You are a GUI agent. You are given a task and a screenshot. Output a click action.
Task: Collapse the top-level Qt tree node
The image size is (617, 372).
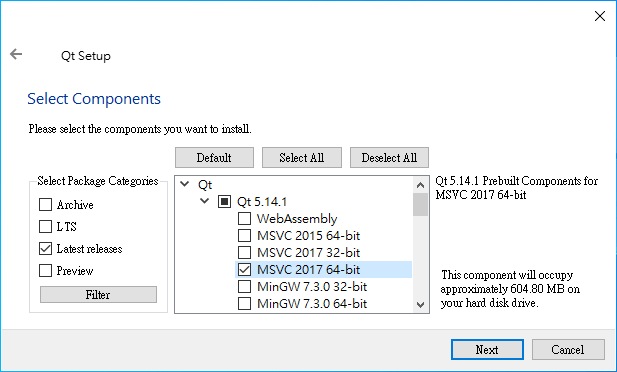point(185,184)
